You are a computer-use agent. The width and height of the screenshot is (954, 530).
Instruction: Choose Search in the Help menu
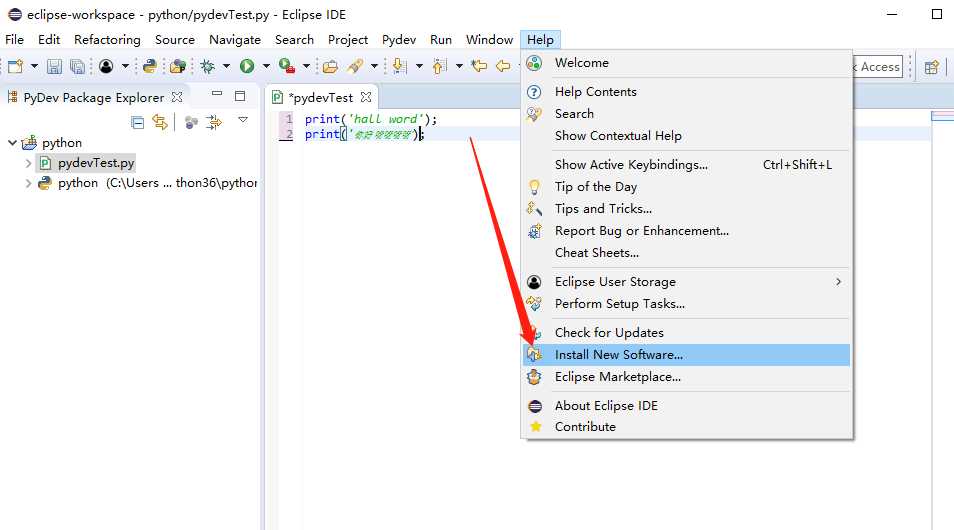[686, 114]
